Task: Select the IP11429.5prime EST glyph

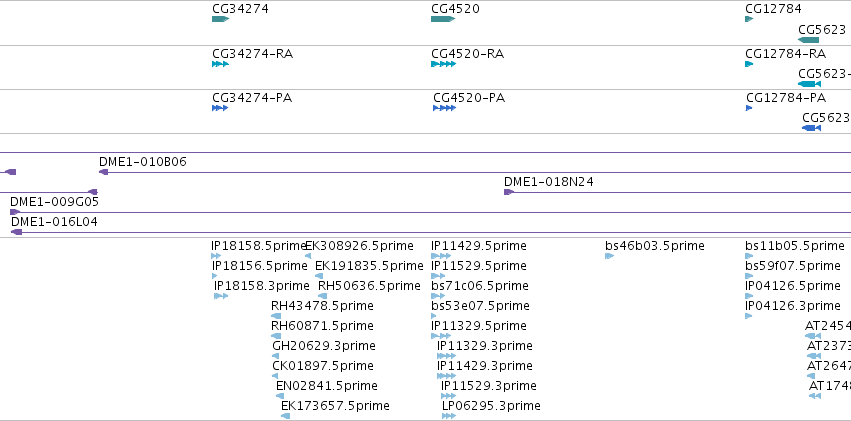Action: [x=441, y=256]
